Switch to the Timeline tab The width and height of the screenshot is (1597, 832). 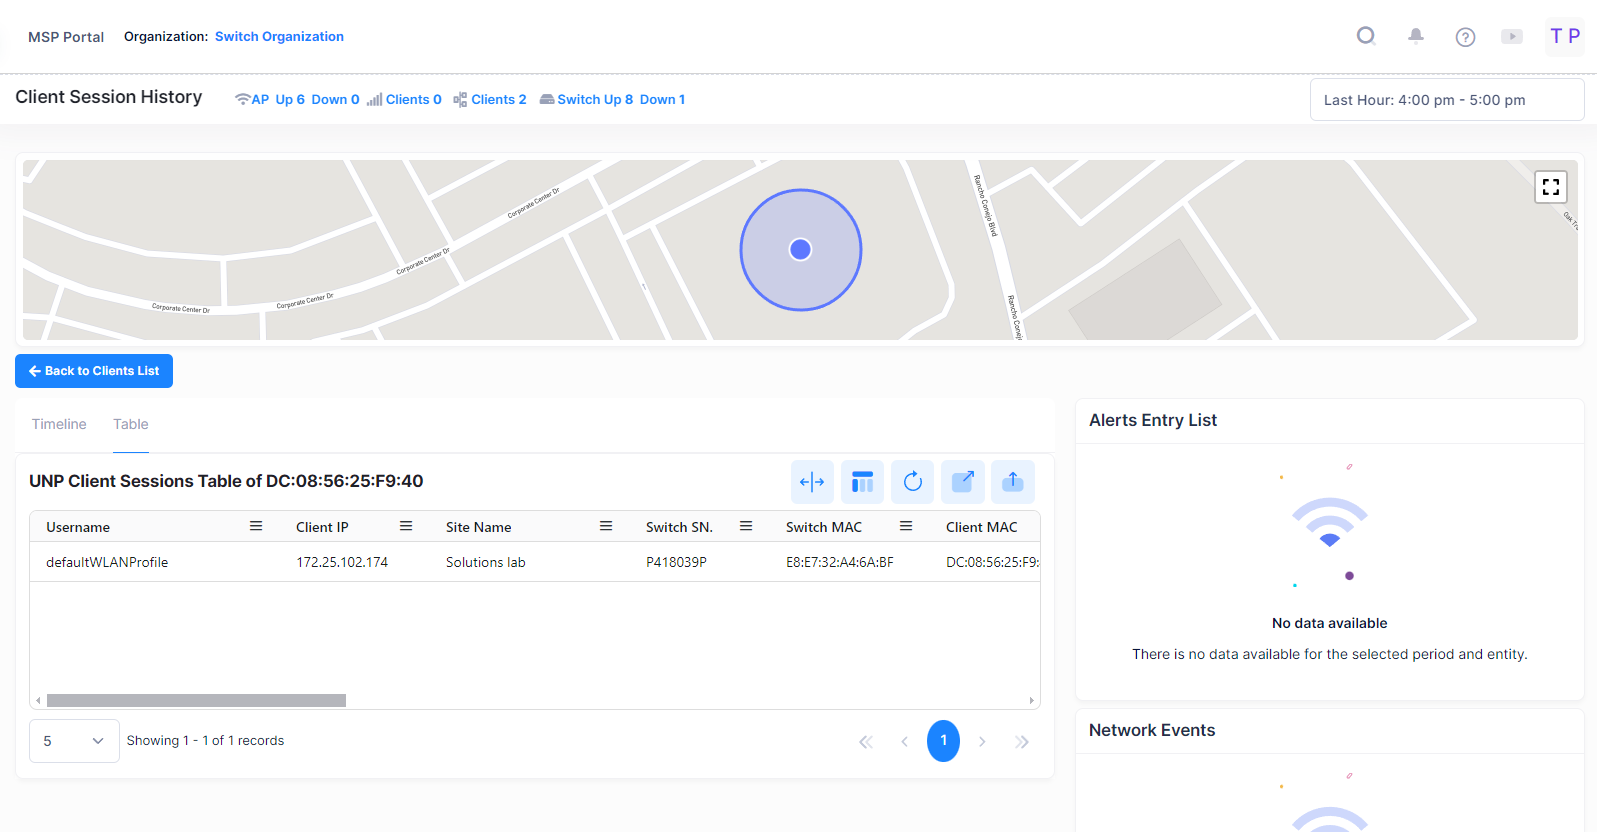tap(59, 424)
